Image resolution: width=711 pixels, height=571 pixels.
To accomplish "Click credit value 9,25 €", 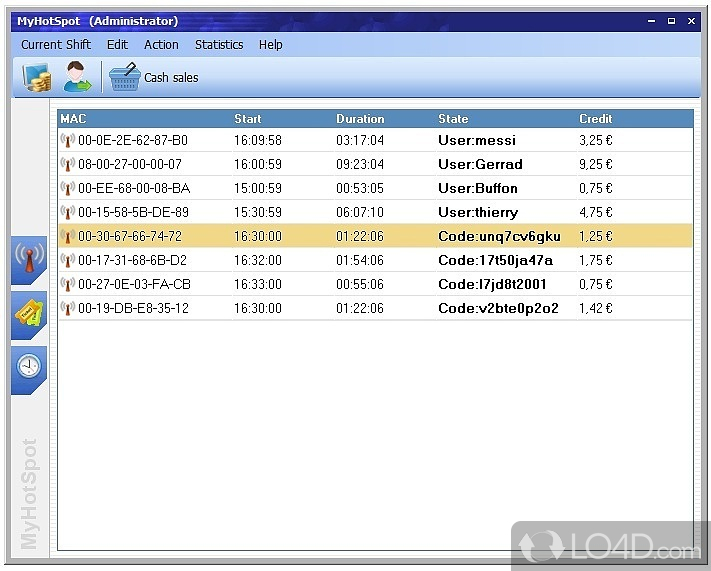I will point(595,164).
